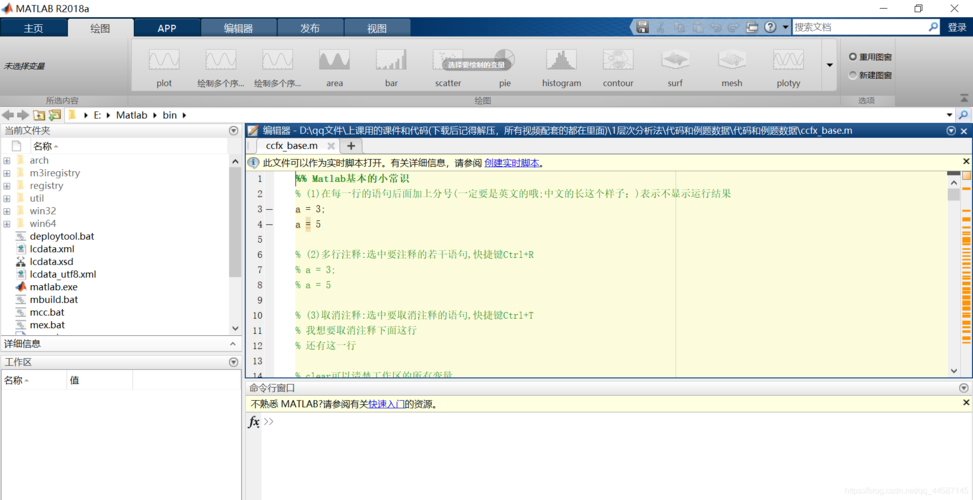Image resolution: width=973 pixels, height=500 pixels.
Task: Open the 当前文件夹 panel actions menu
Action: (234, 131)
